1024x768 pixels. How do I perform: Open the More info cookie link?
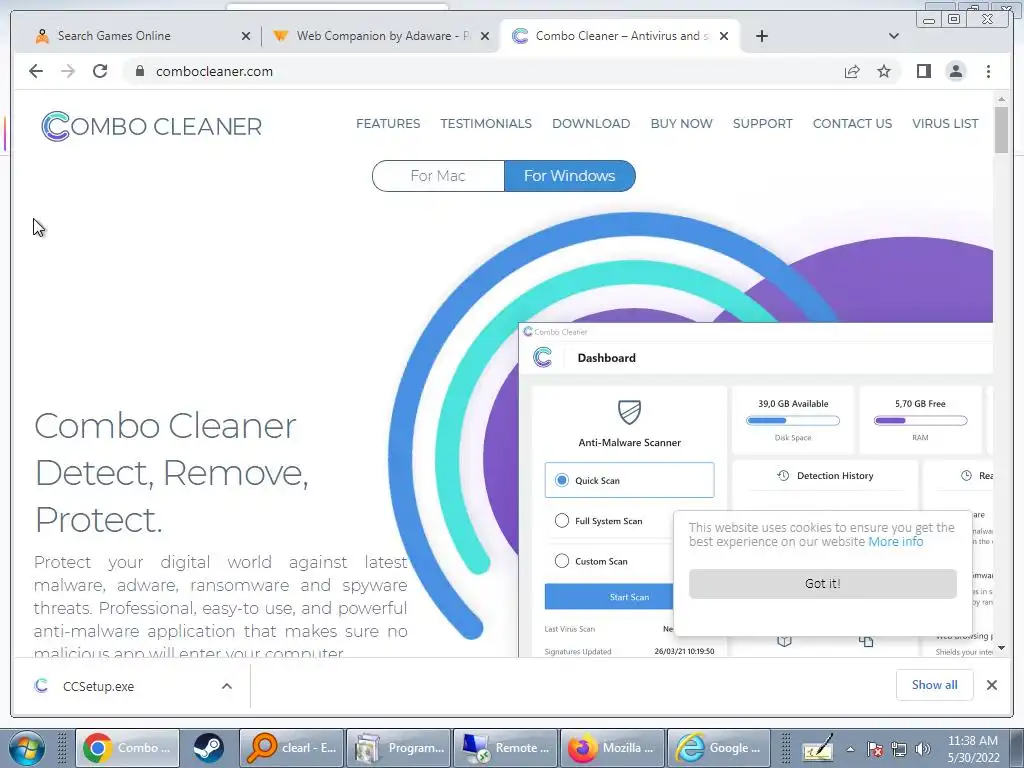tap(895, 541)
